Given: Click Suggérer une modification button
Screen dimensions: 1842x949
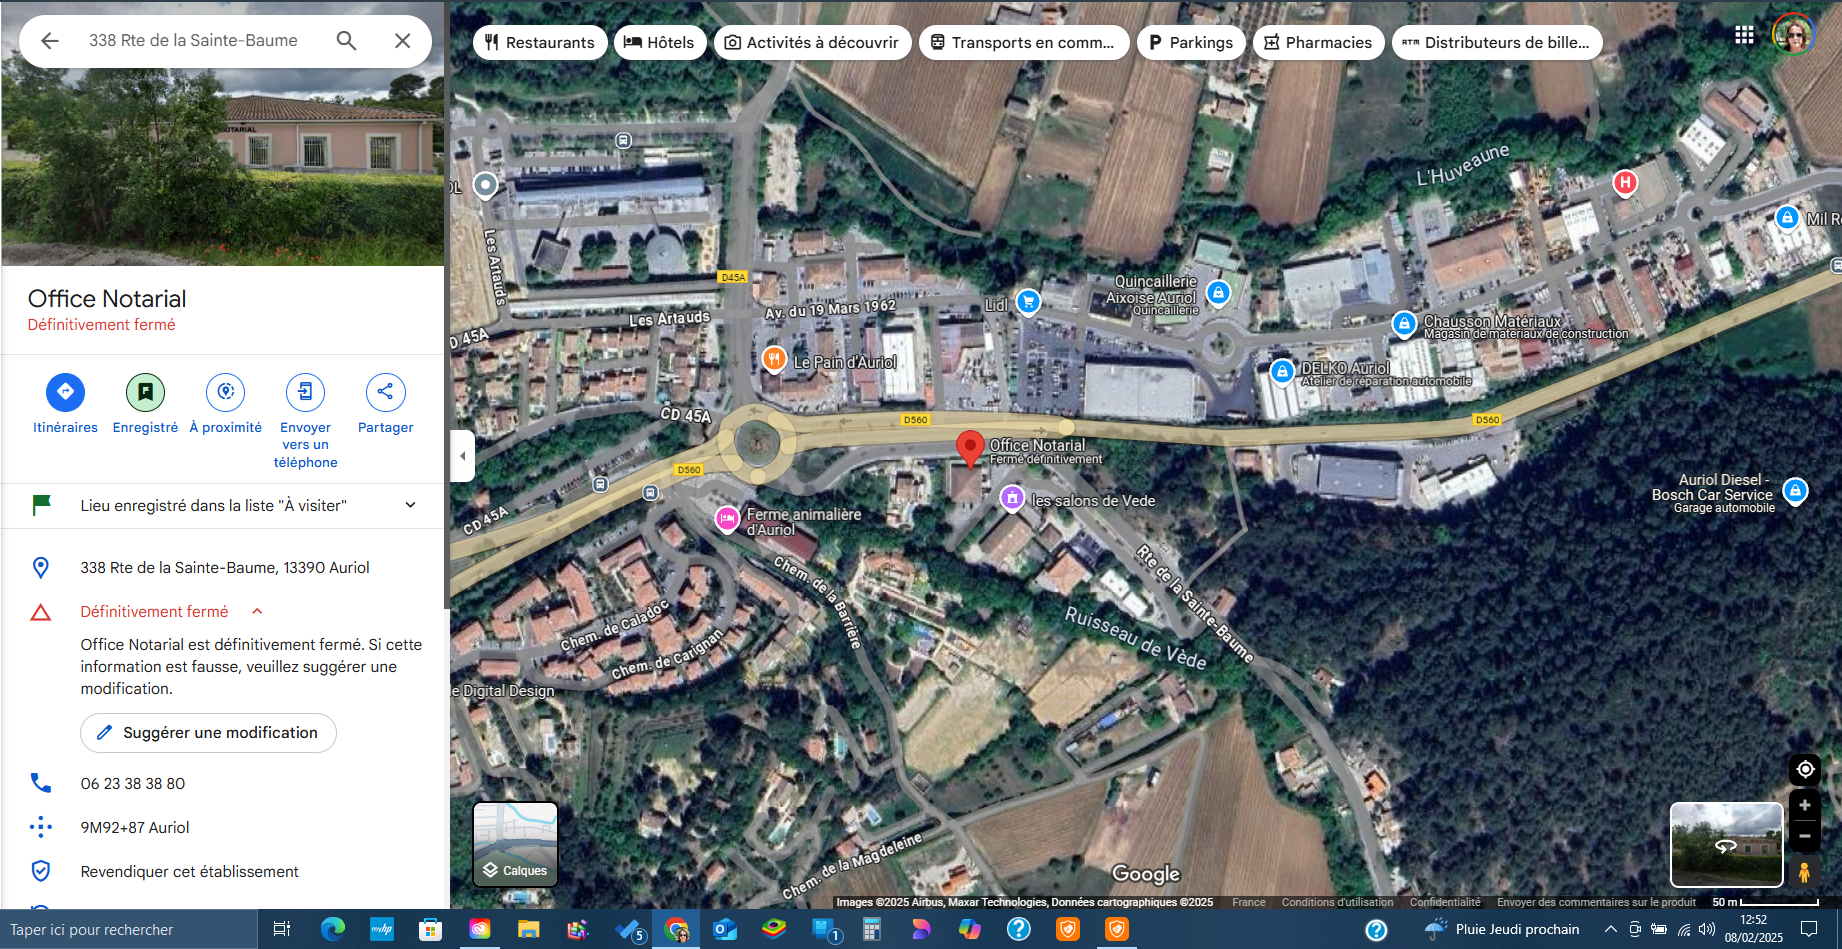Looking at the screenshot, I should [208, 733].
